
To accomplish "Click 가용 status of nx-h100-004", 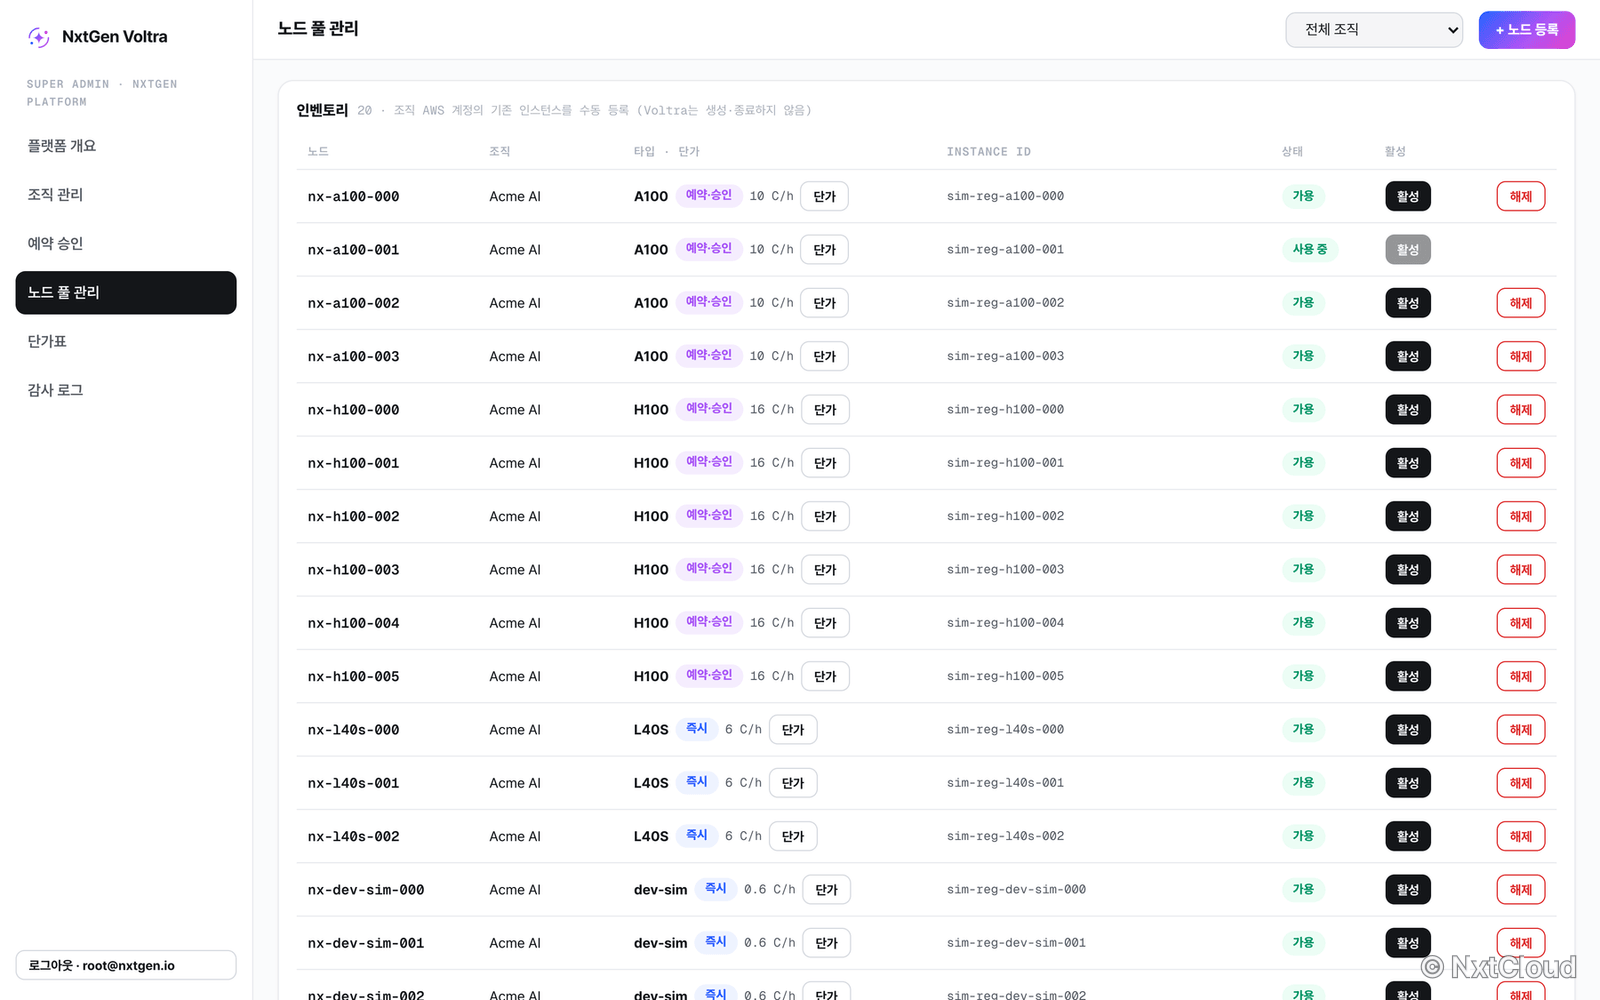I will (1303, 623).
